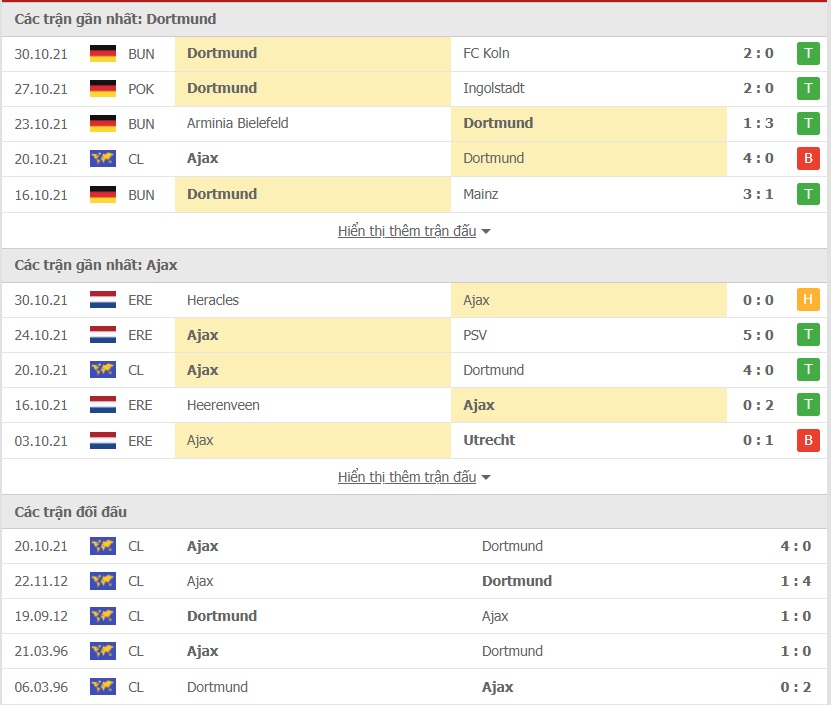Screen dimensions: 831x705
Task: Expand more Ajax matches with 'Hiển thị thêm trận đấu'
Action: (x=407, y=477)
